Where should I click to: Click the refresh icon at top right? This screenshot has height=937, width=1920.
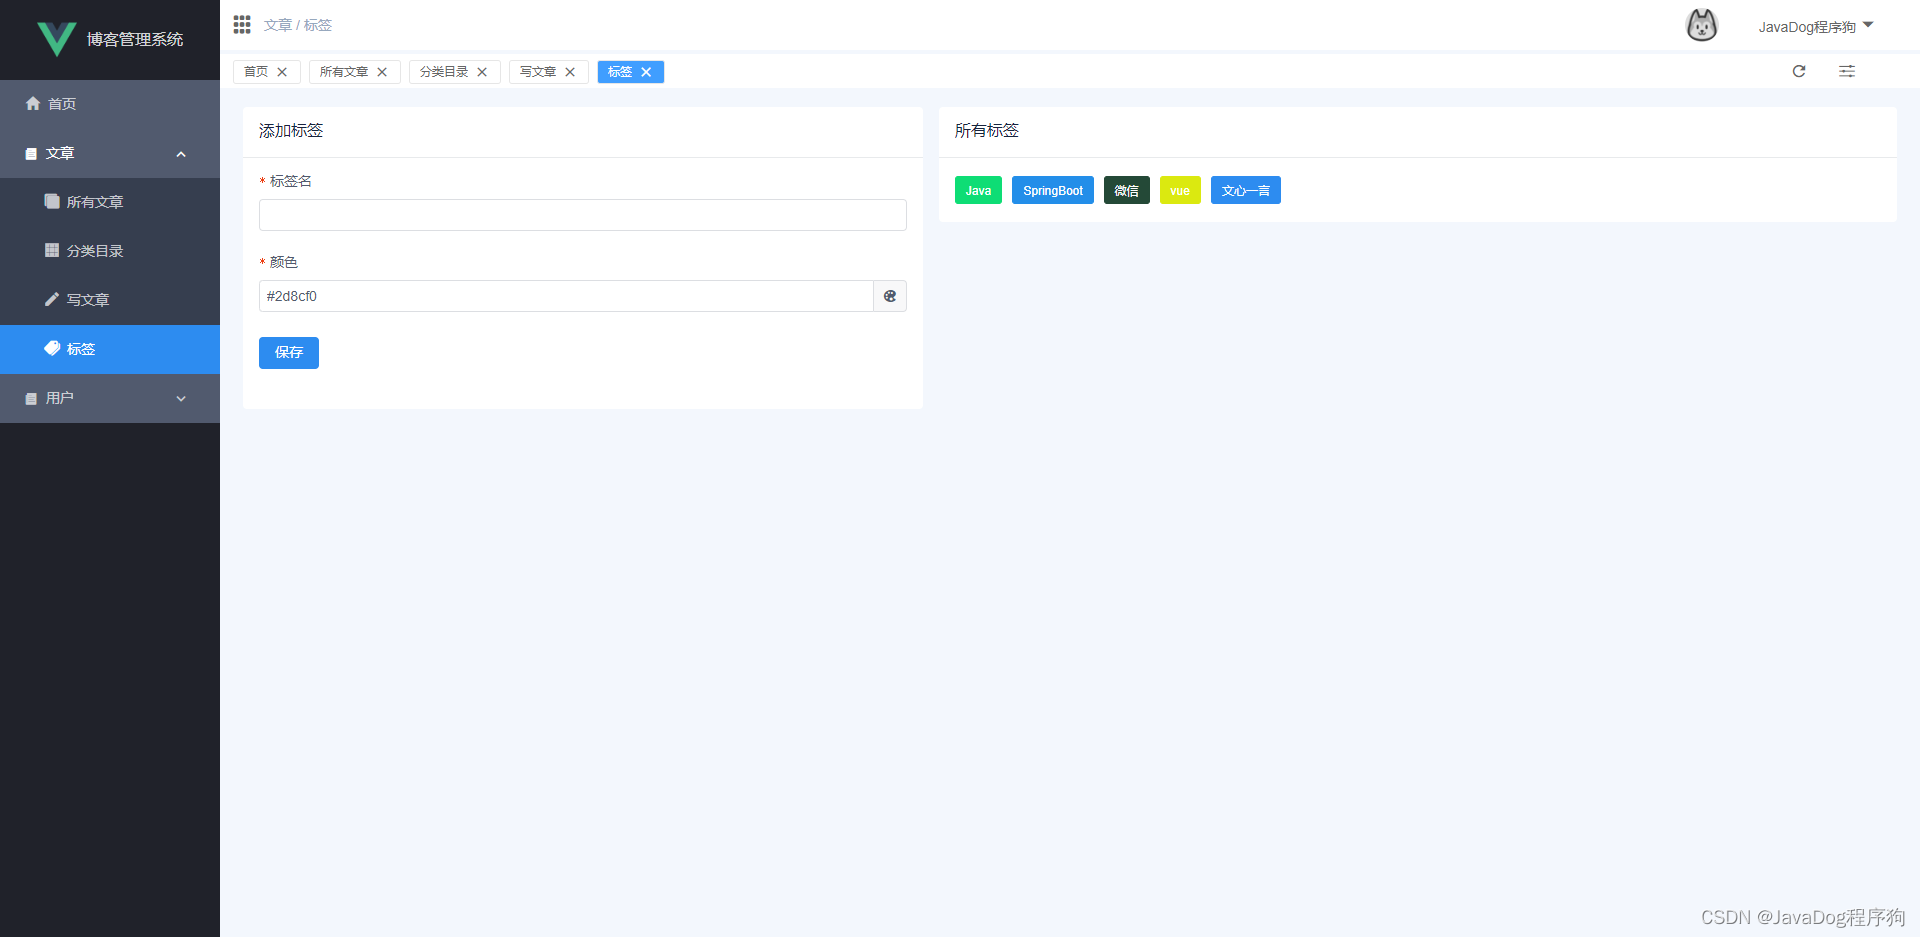click(1798, 71)
